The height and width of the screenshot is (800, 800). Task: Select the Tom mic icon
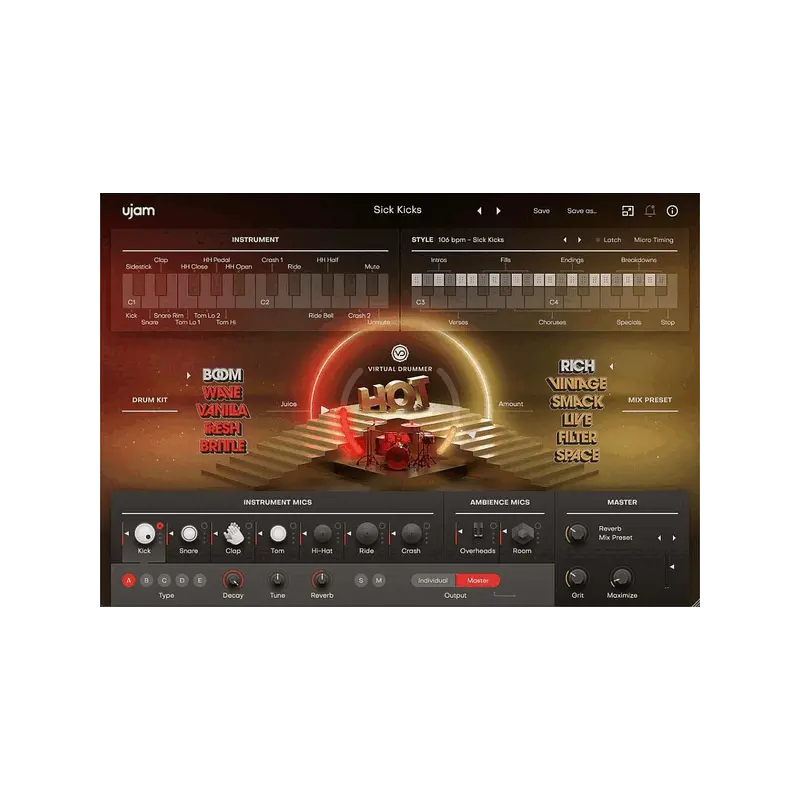[278, 534]
